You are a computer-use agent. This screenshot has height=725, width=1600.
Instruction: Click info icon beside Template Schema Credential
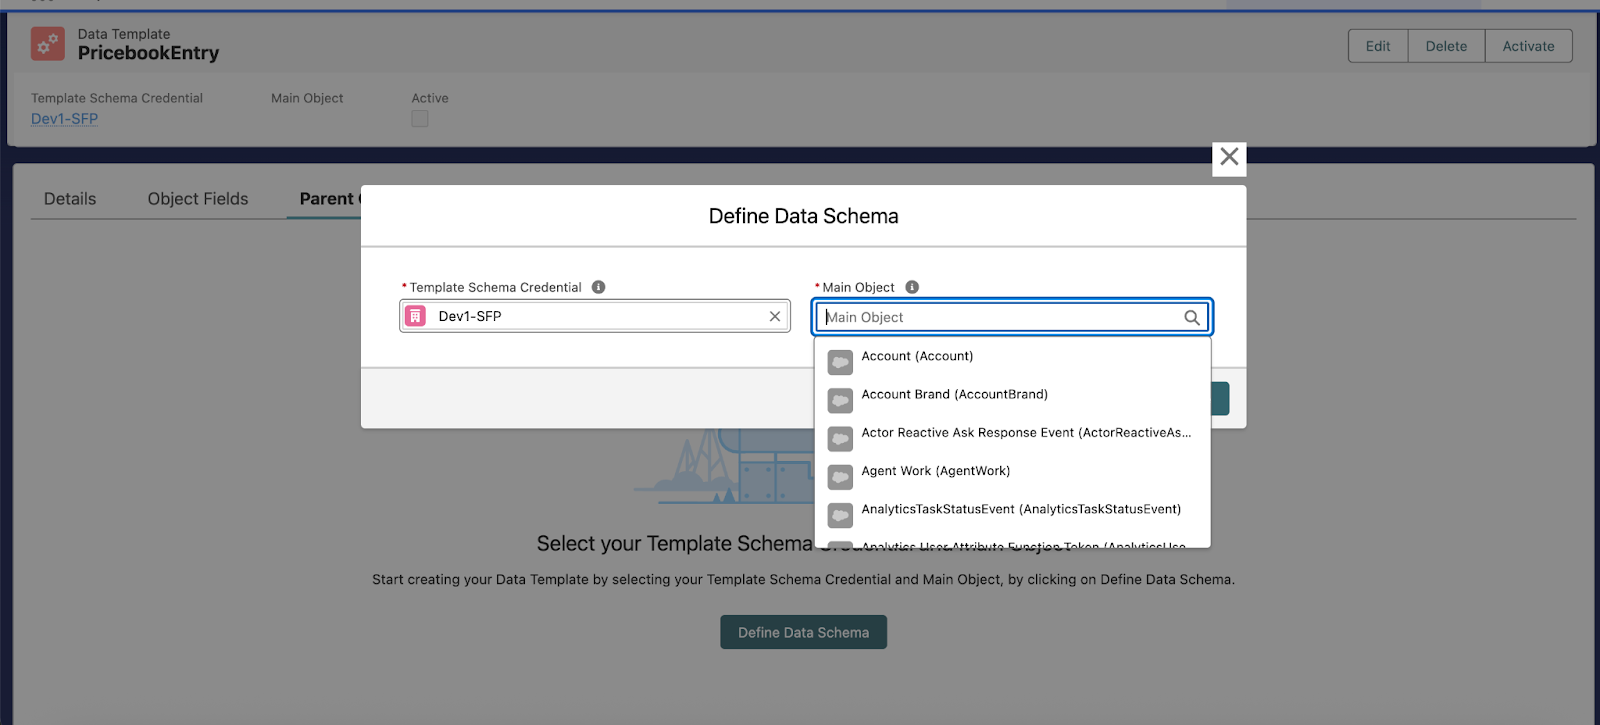tap(598, 287)
